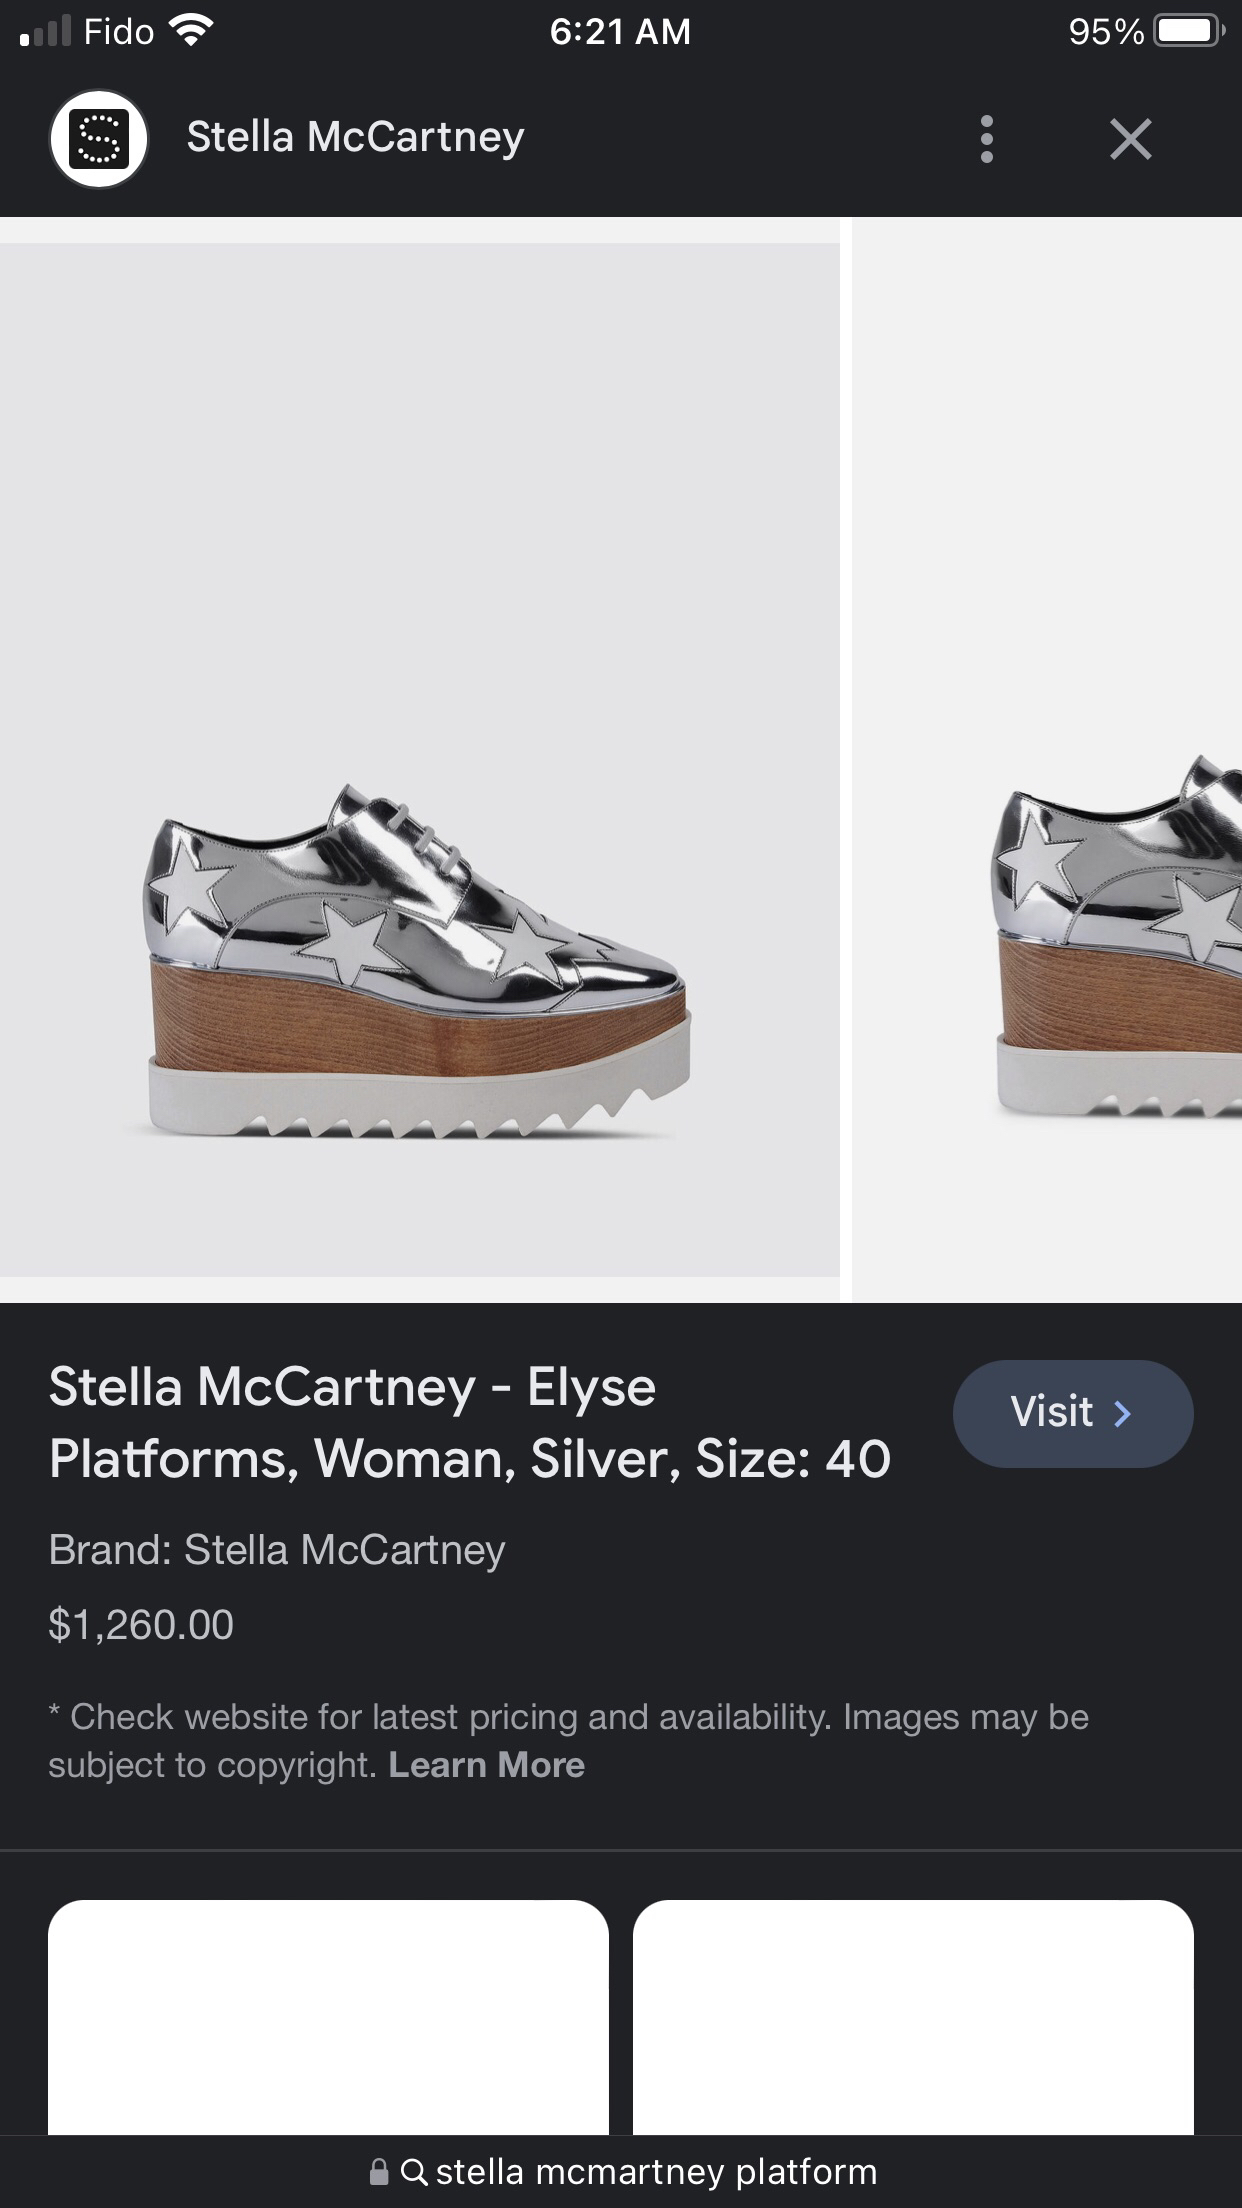Open the Learn More link
The image size is (1242, 2208).
coord(487,1765)
